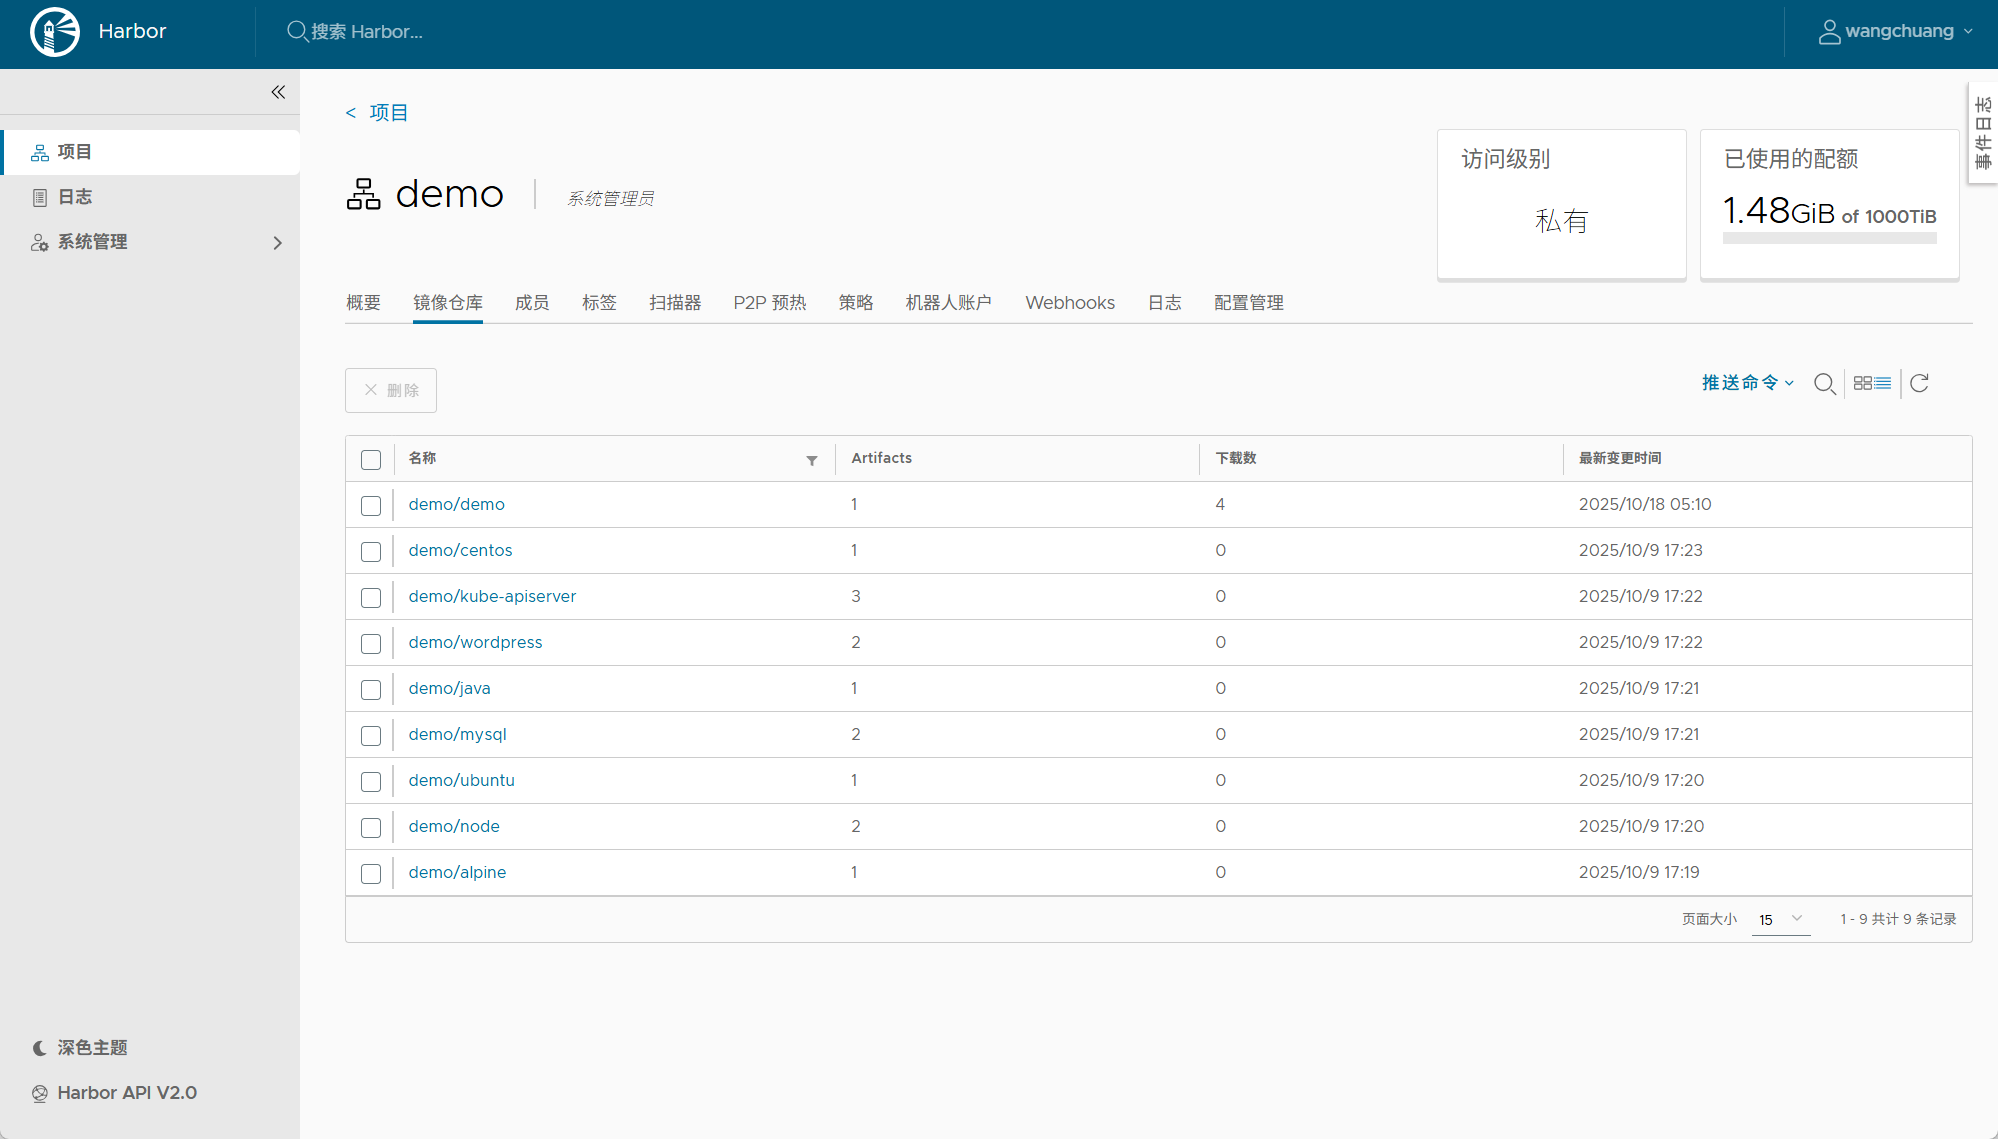Click the Harbor lighthouse logo
Image resolution: width=1998 pixels, height=1139 pixels.
point(55,31)
